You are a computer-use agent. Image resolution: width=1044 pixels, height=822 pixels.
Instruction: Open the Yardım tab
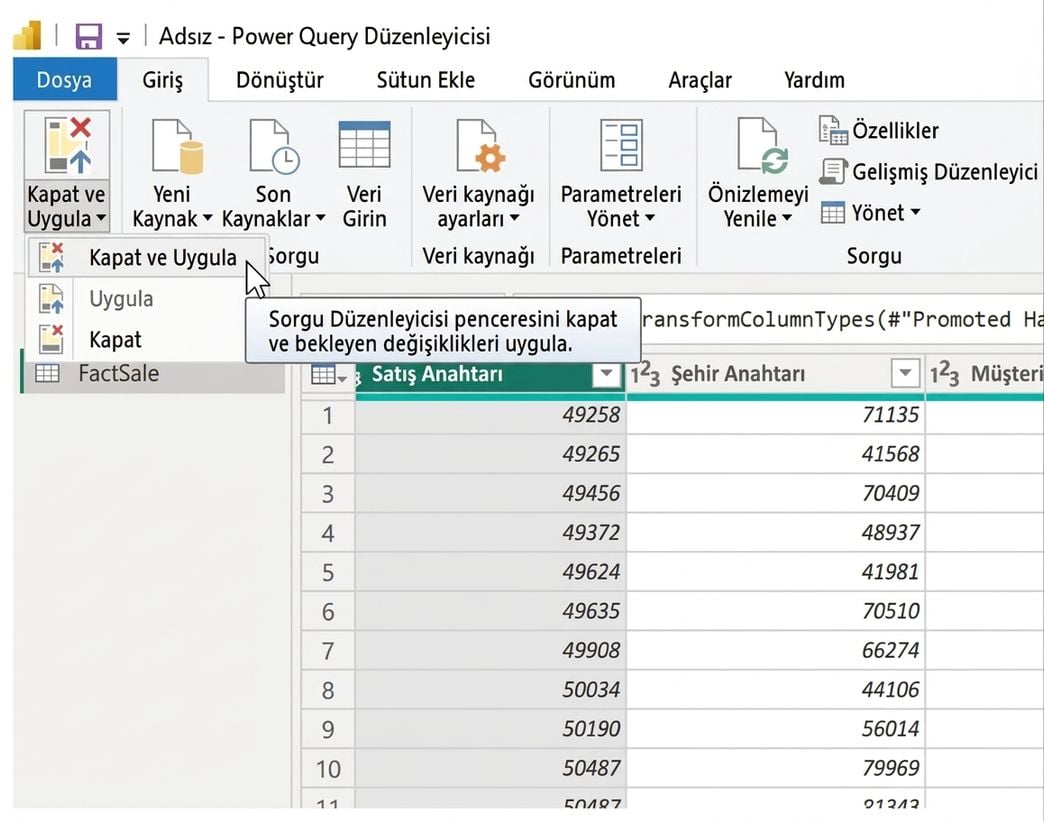tap(814, 80)
